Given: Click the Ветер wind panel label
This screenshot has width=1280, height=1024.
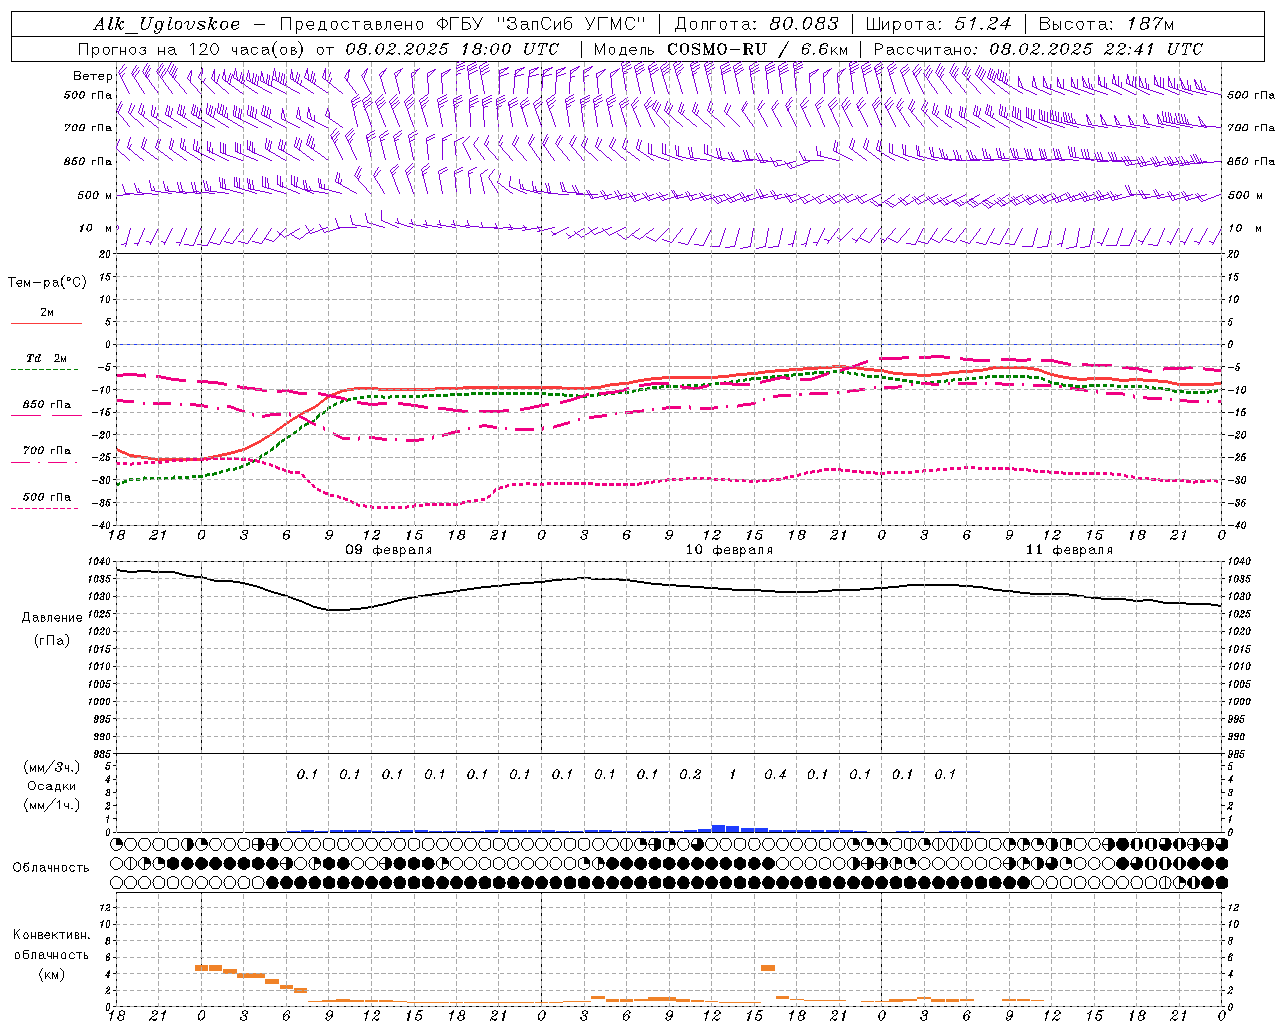Looking at the screenshot, I should pyautogui.click(x=92, y=76).
